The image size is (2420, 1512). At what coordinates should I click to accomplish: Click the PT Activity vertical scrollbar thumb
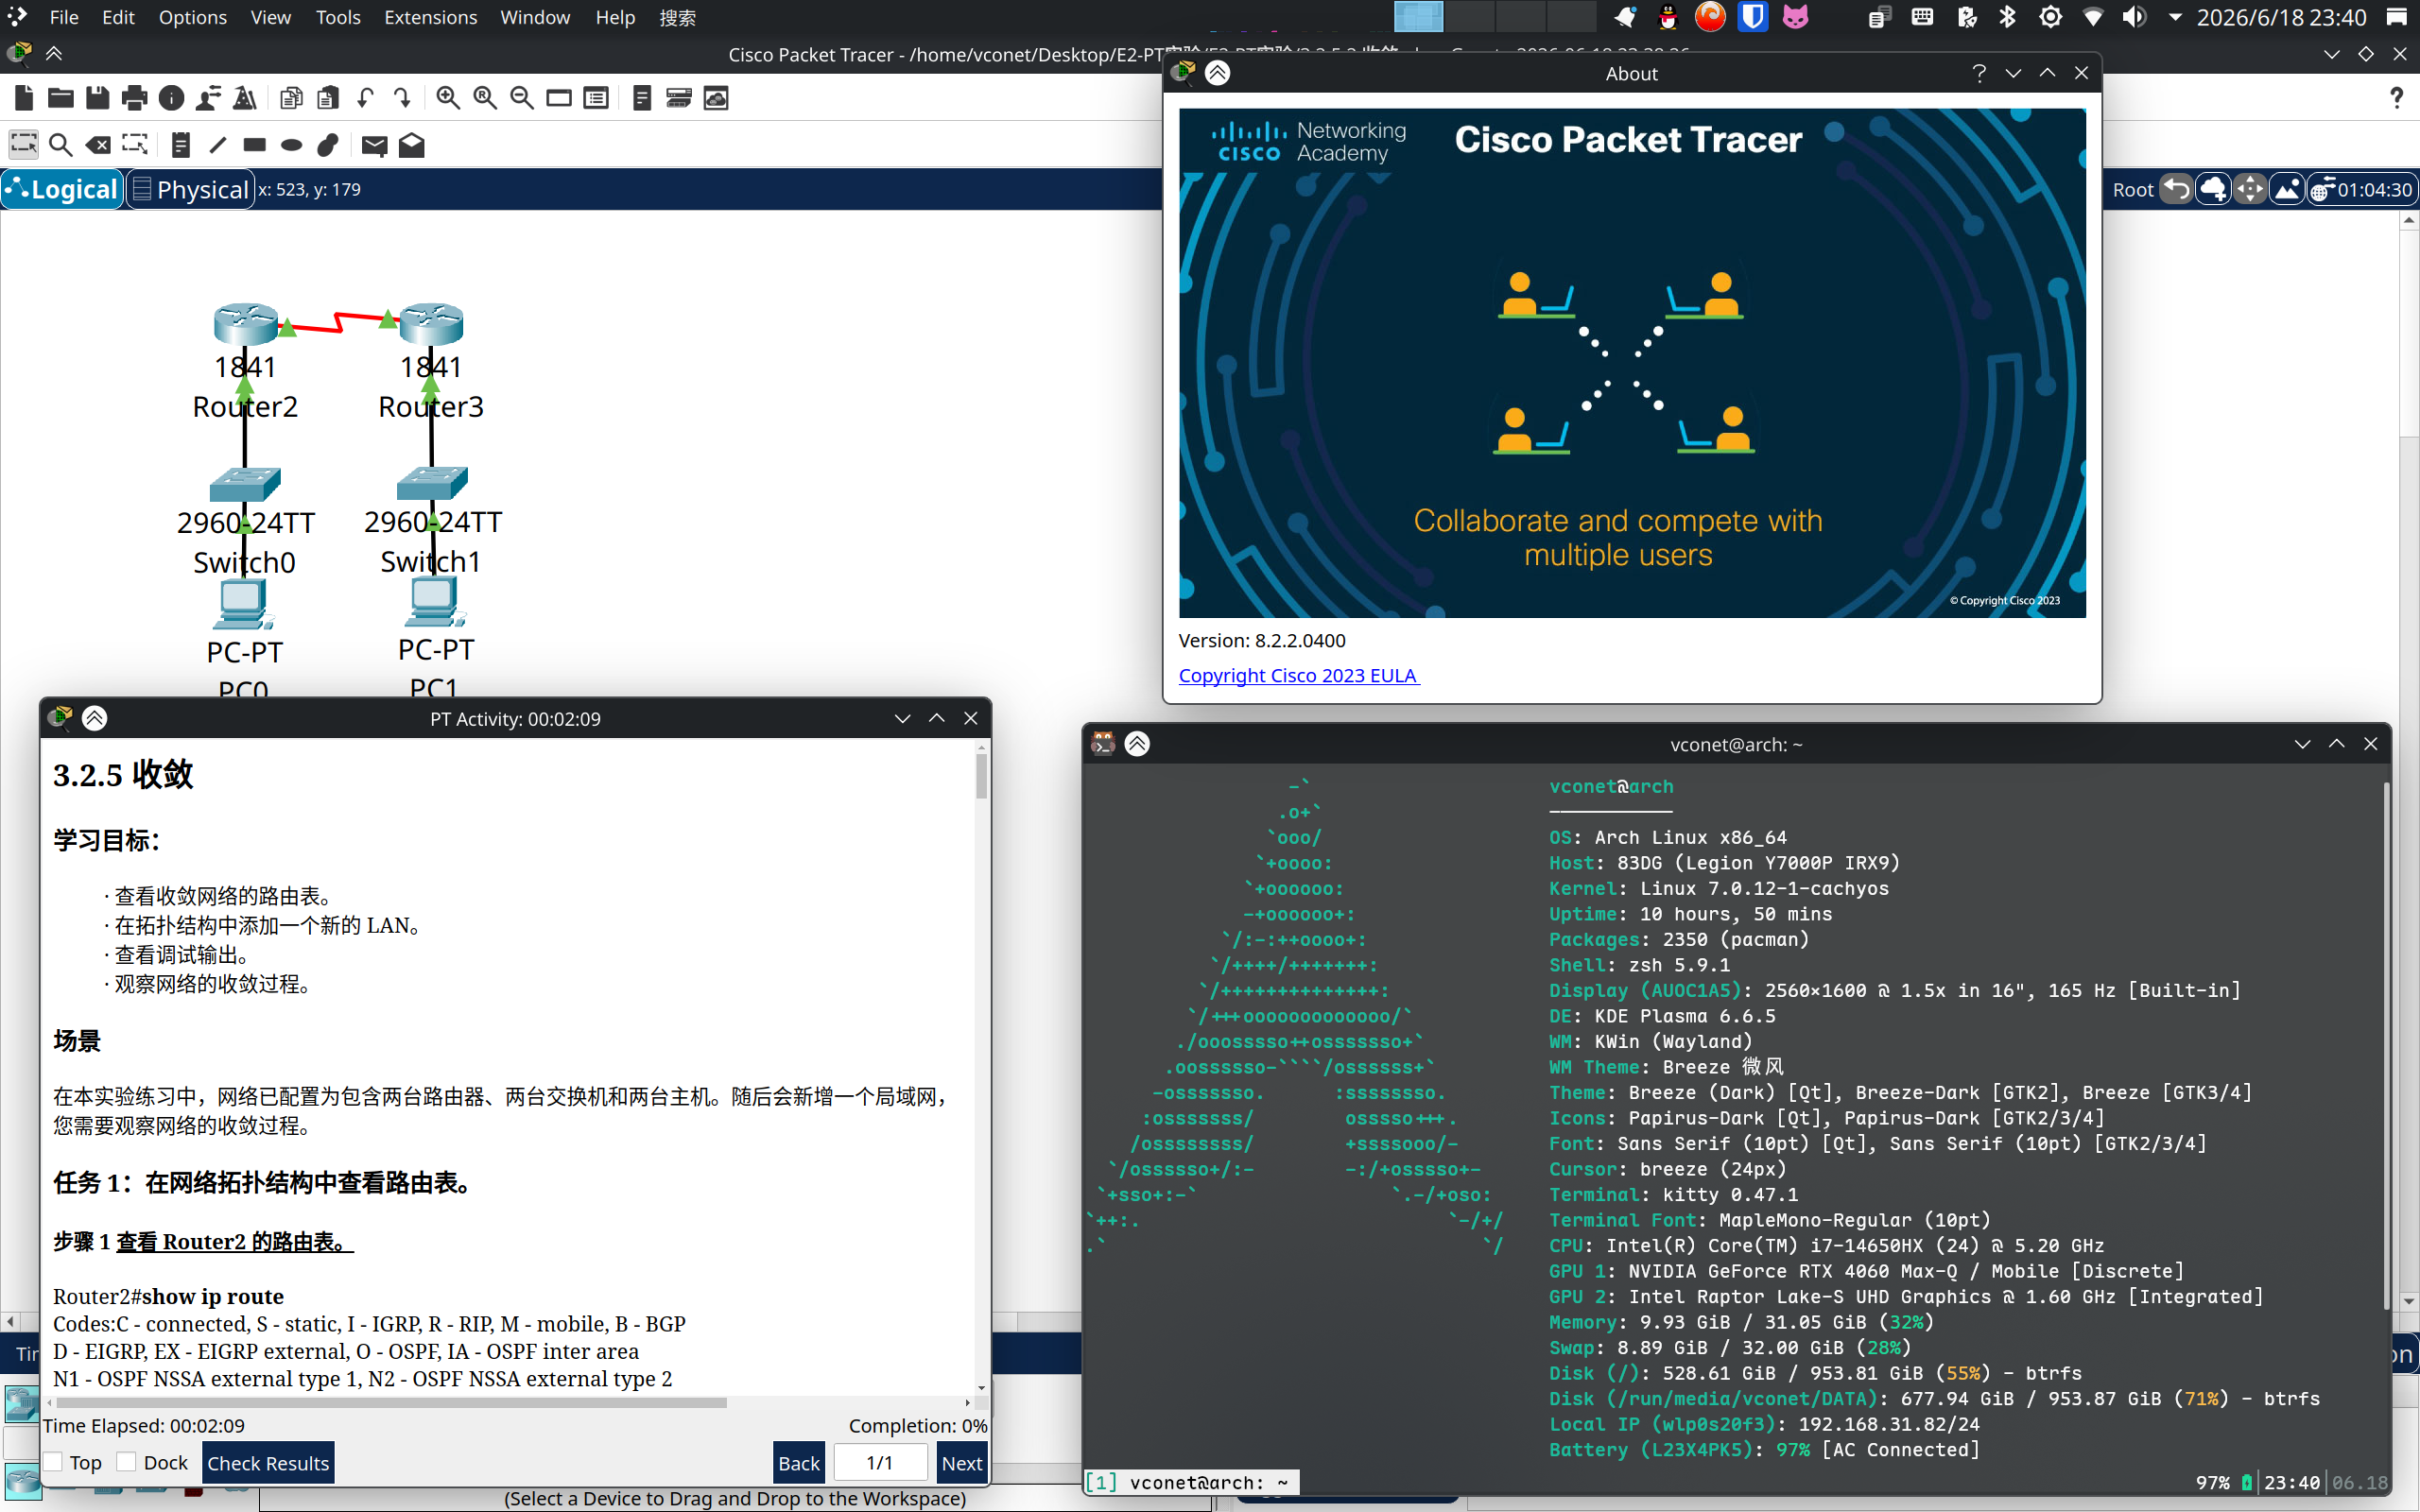981,776
